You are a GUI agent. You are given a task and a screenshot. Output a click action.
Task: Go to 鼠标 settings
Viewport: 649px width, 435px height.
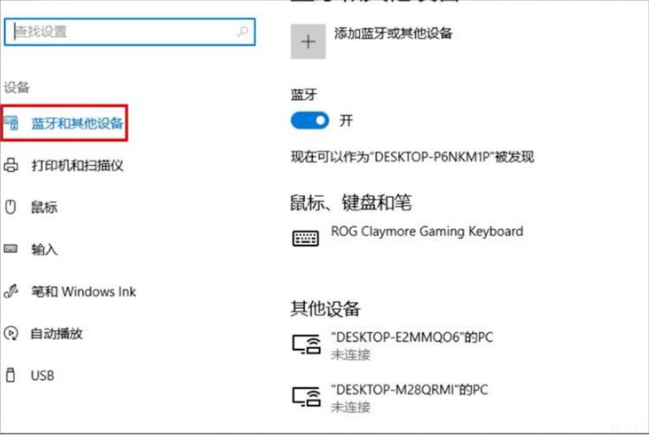point(44,207)
